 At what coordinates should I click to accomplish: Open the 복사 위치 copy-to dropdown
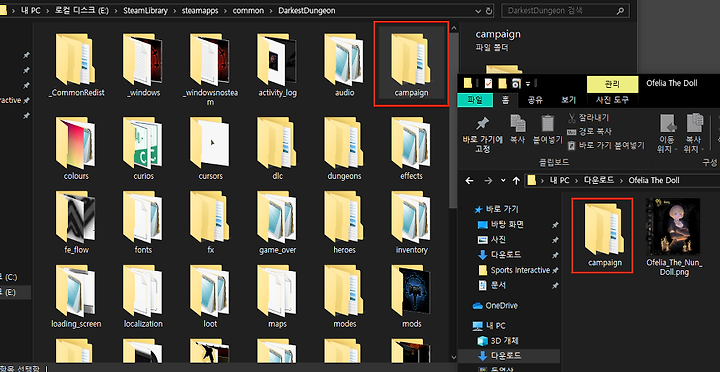(694, 134)
